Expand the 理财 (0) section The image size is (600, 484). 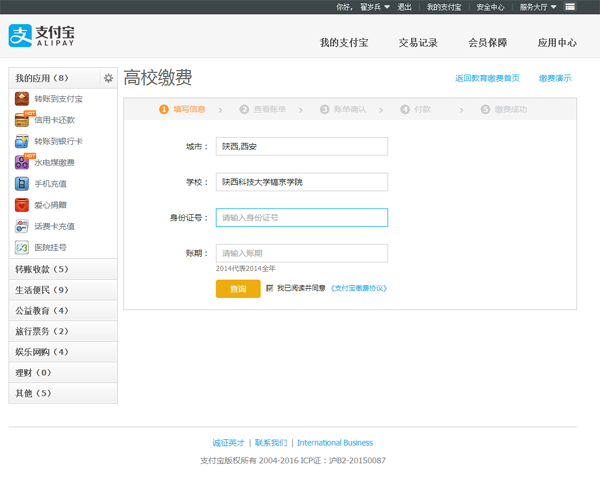pos(63,372)
